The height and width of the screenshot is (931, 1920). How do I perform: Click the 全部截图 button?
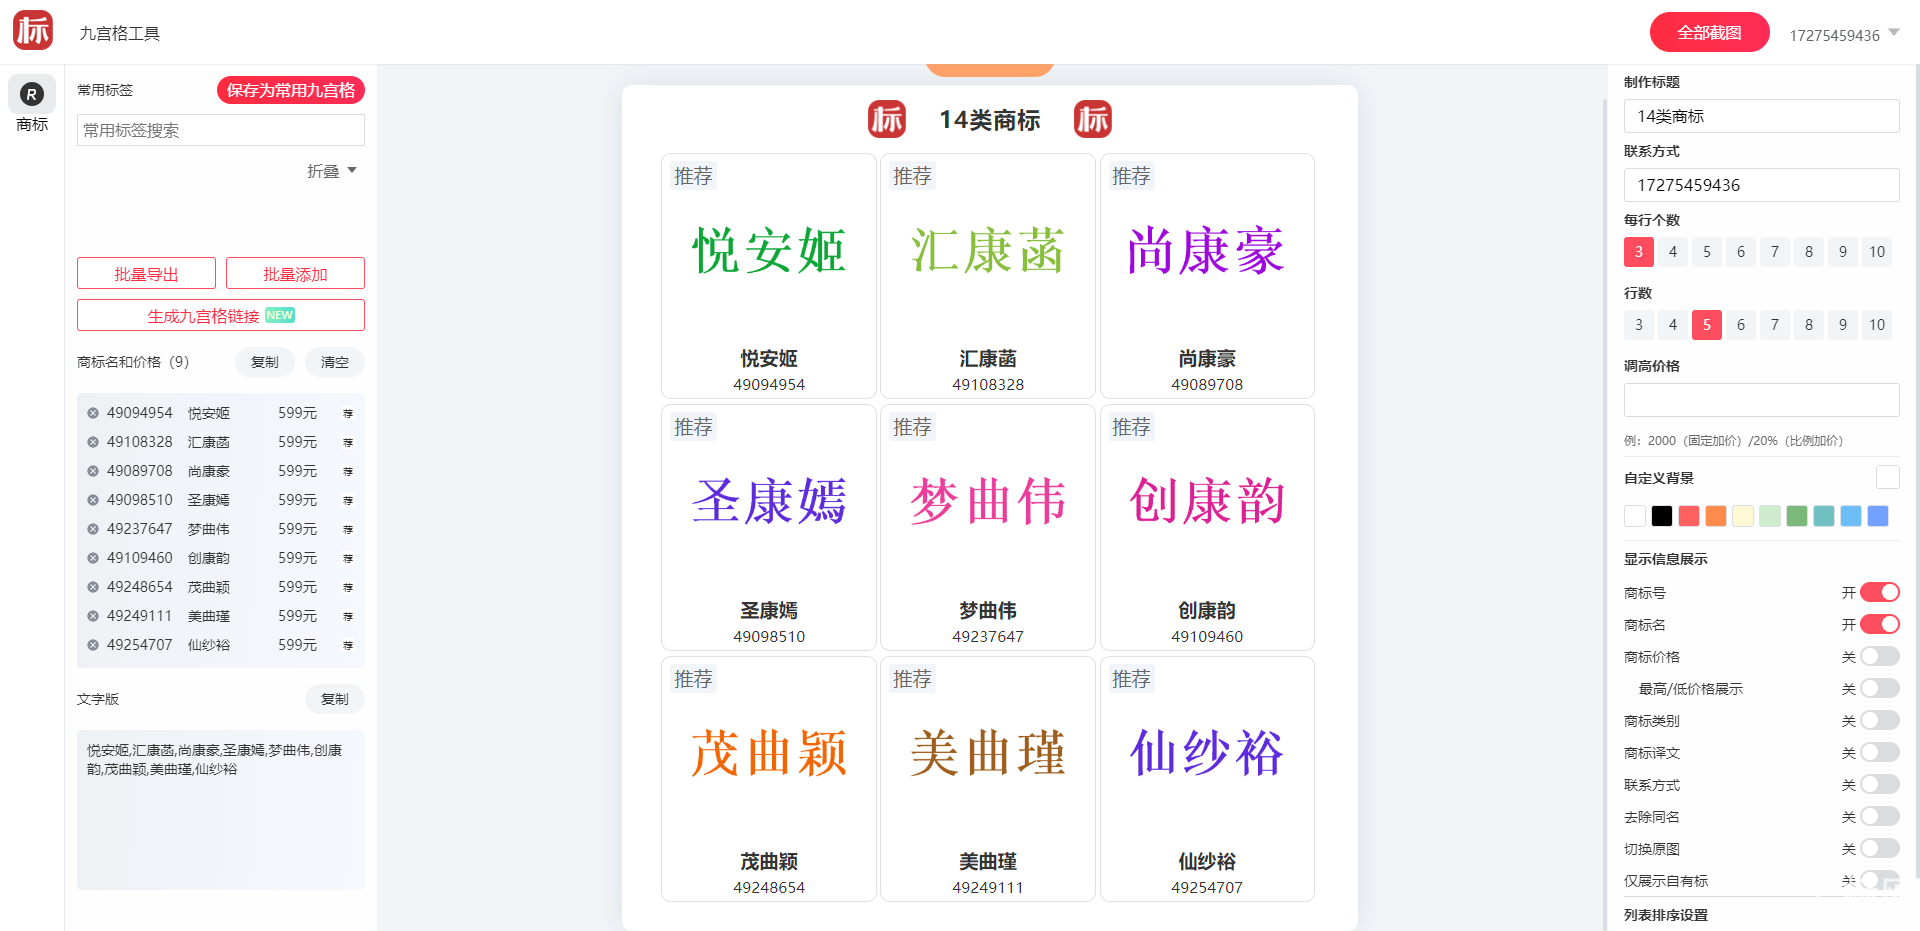[x=1710, y=32]
